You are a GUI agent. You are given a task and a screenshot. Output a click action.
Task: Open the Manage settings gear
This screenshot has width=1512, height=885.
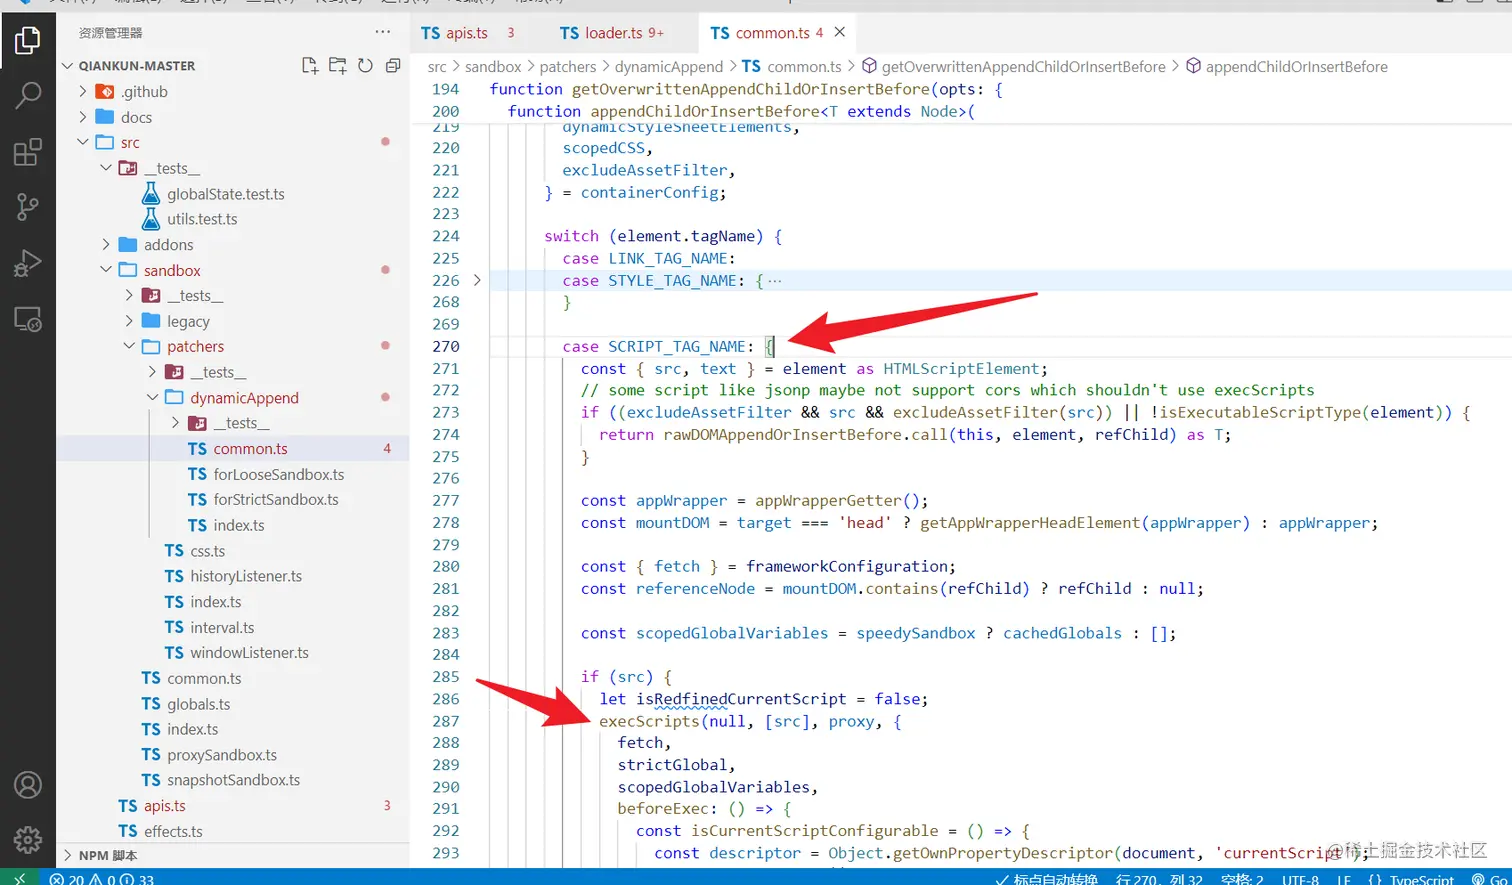27,840
